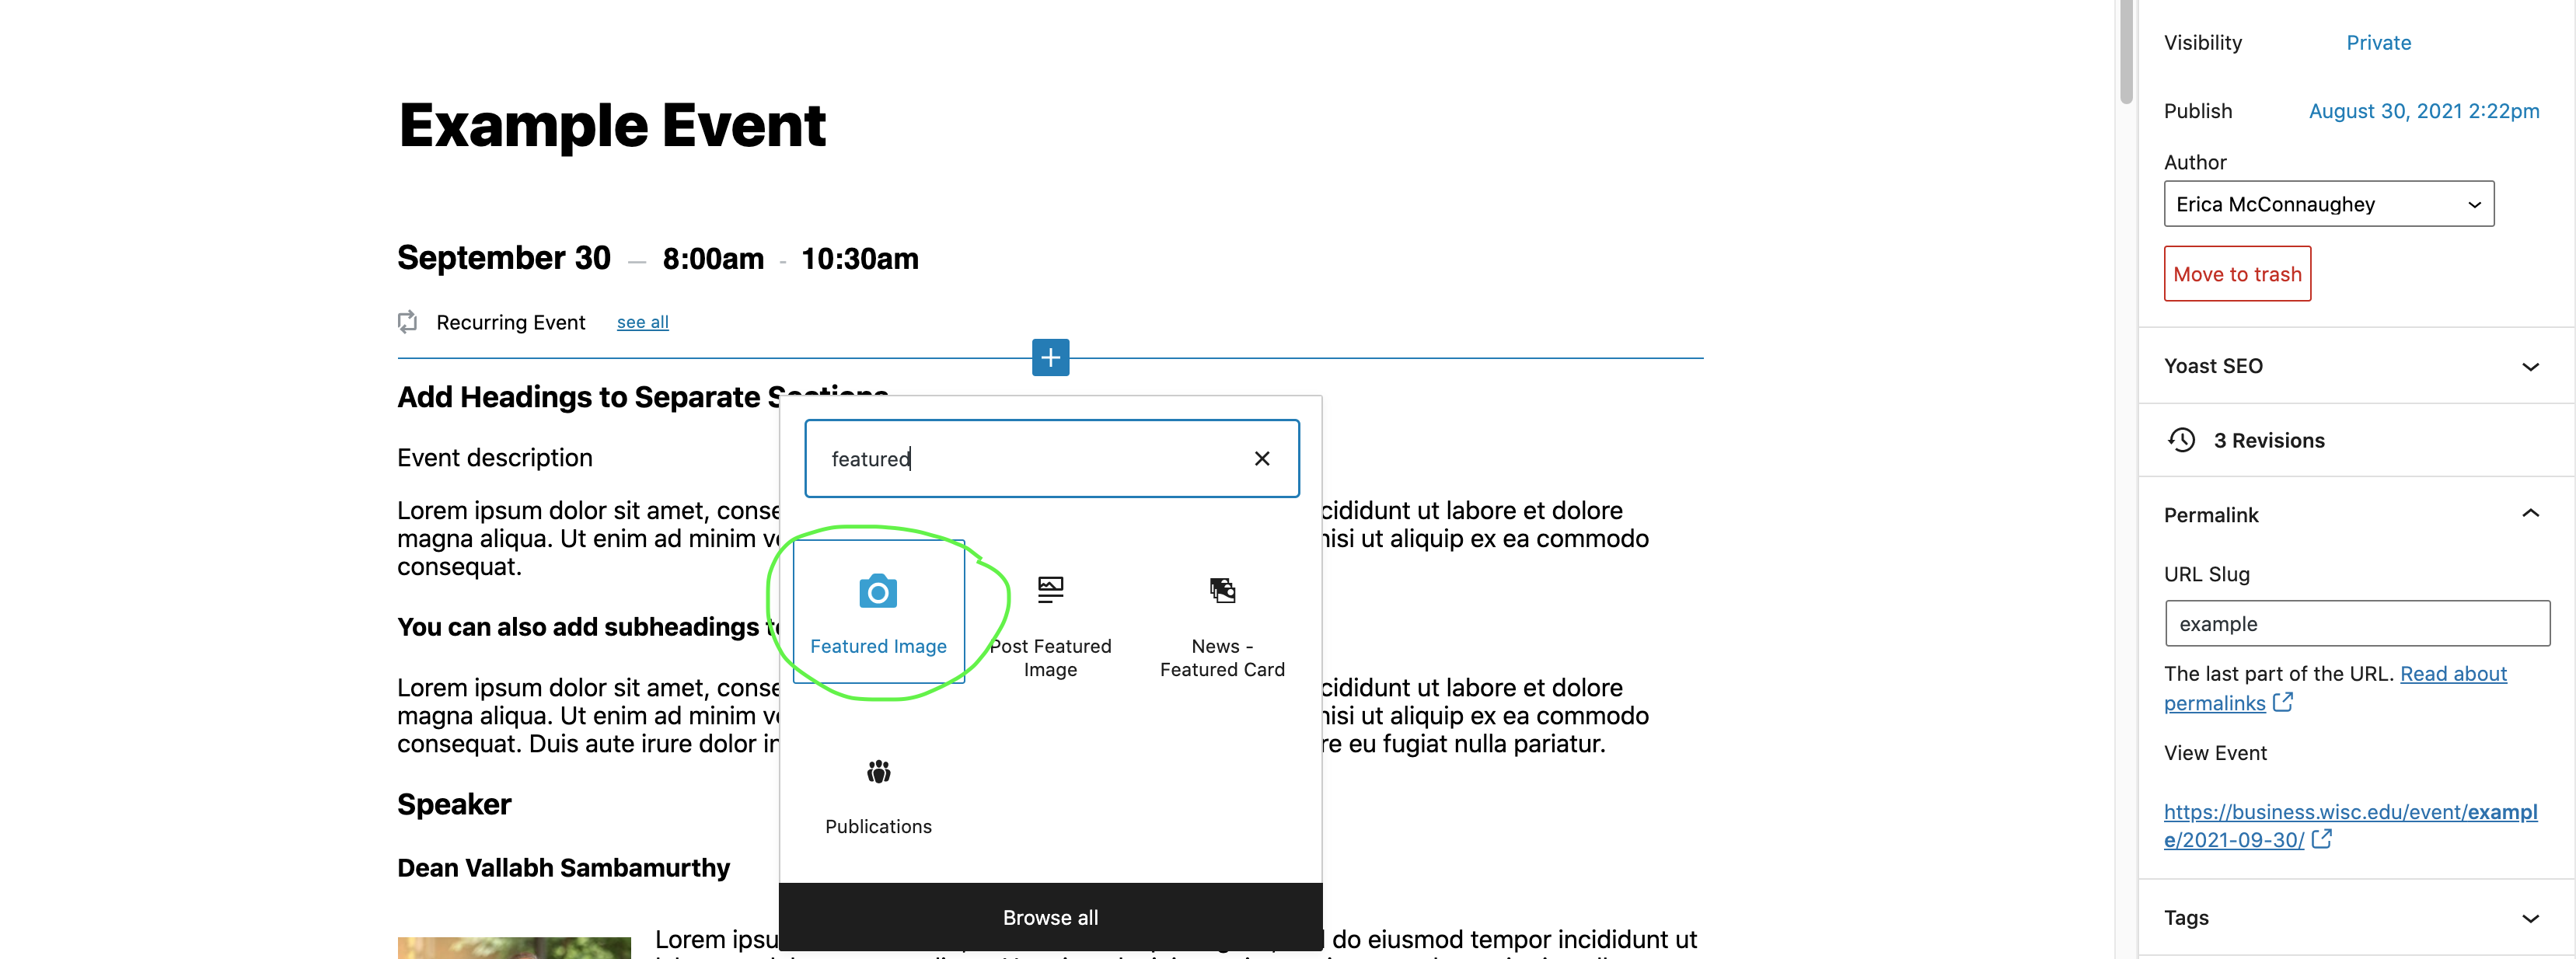Click the external link icon after permalinks

tap(2283, 702)
